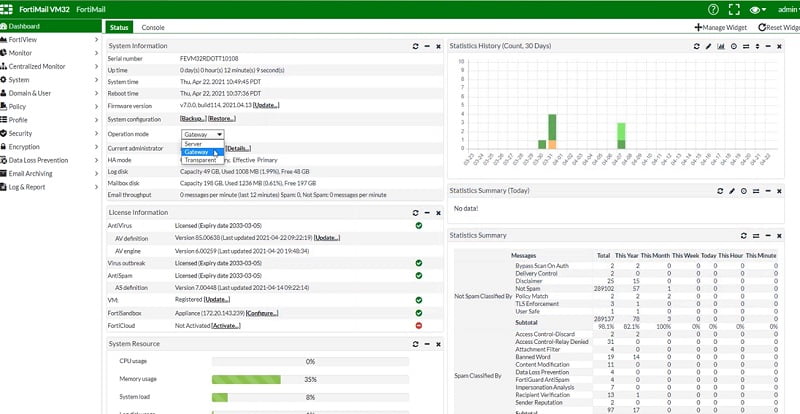Expand the System sidebar menu
Screen dimensions: 800x414
tap(51, 80)
